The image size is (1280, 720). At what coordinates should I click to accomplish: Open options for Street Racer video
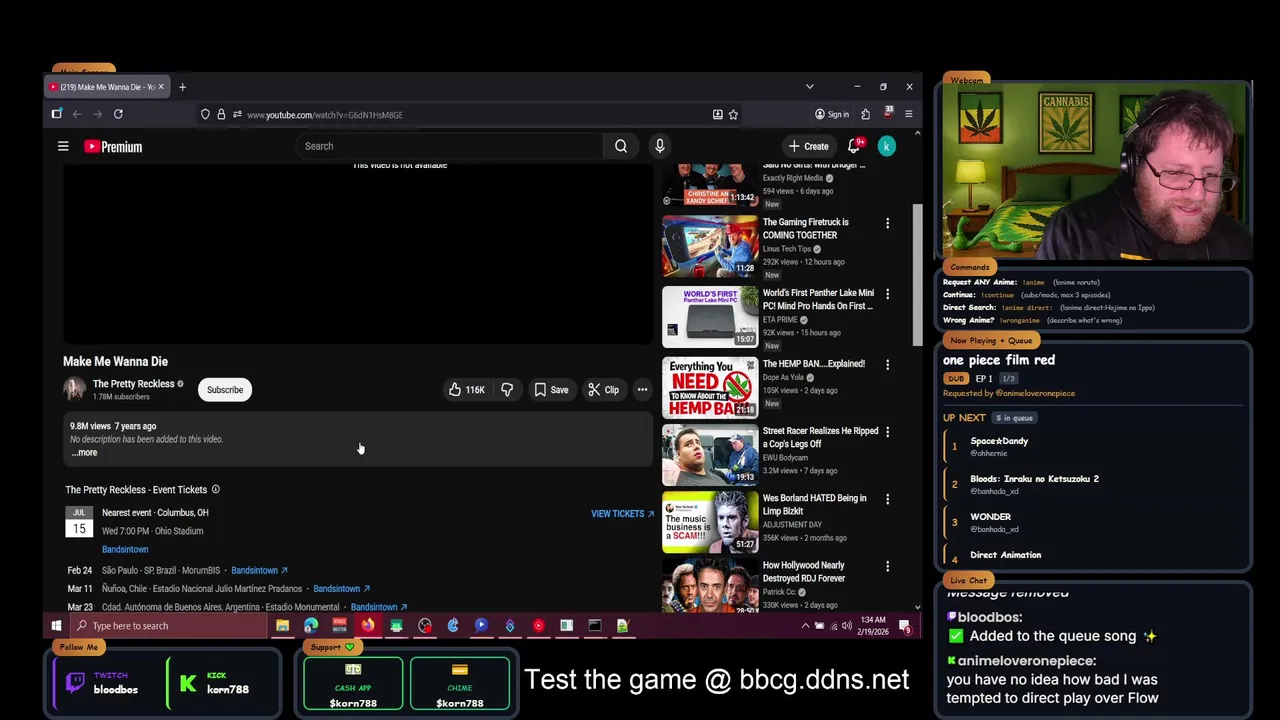tap(887, 432)
